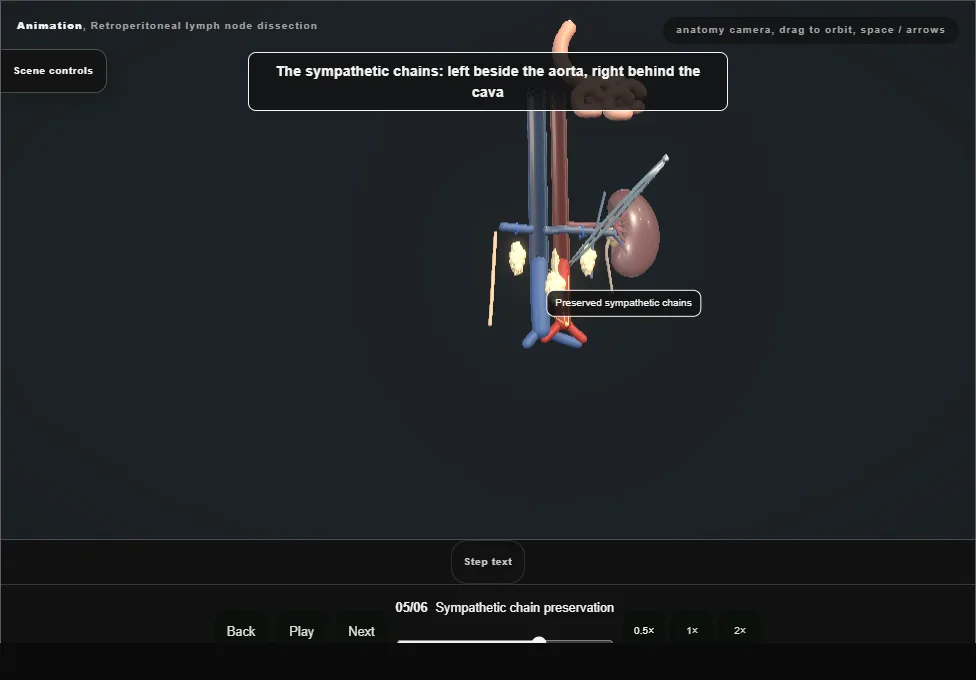Click the anatomy camera hint pill
Screen dimensions: 976x680
pyautogui.click(x=810, y=30)
